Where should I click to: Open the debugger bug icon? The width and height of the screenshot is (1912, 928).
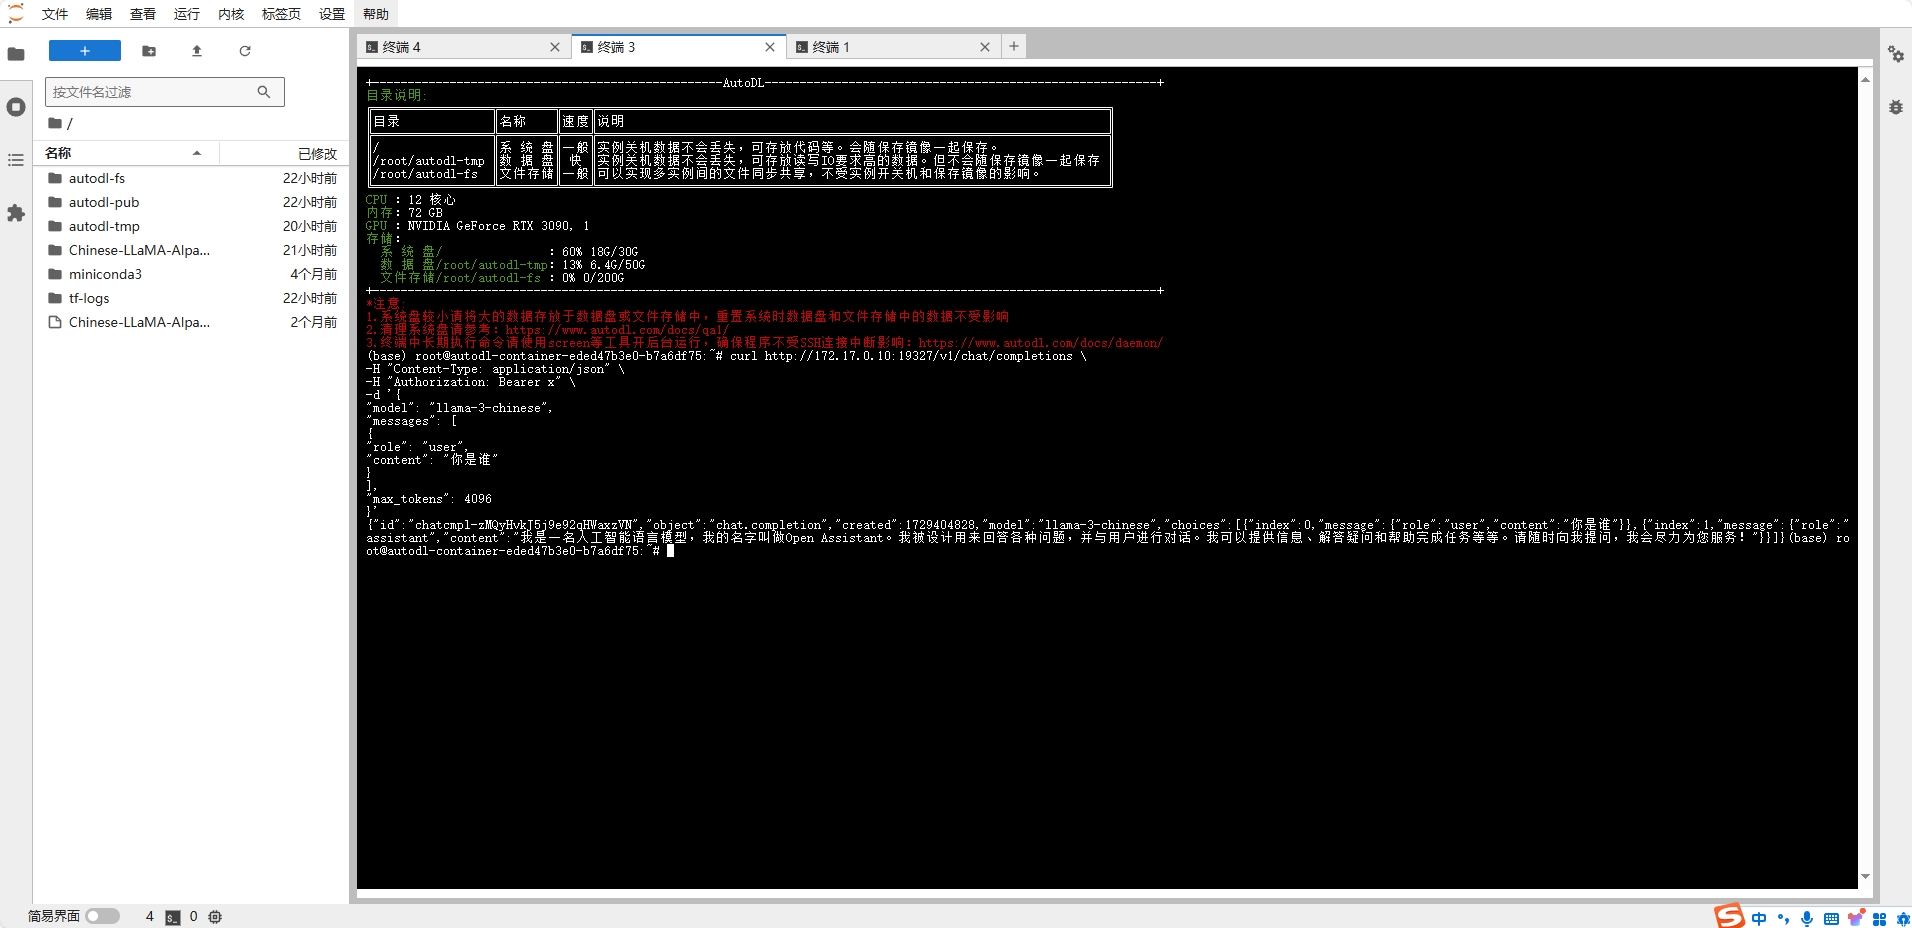pyautogui.click(x=1895, y=107)
